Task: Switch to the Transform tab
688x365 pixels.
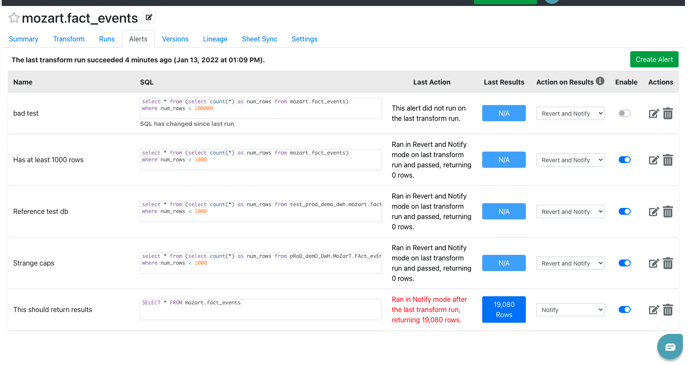Action: (68, 39)
